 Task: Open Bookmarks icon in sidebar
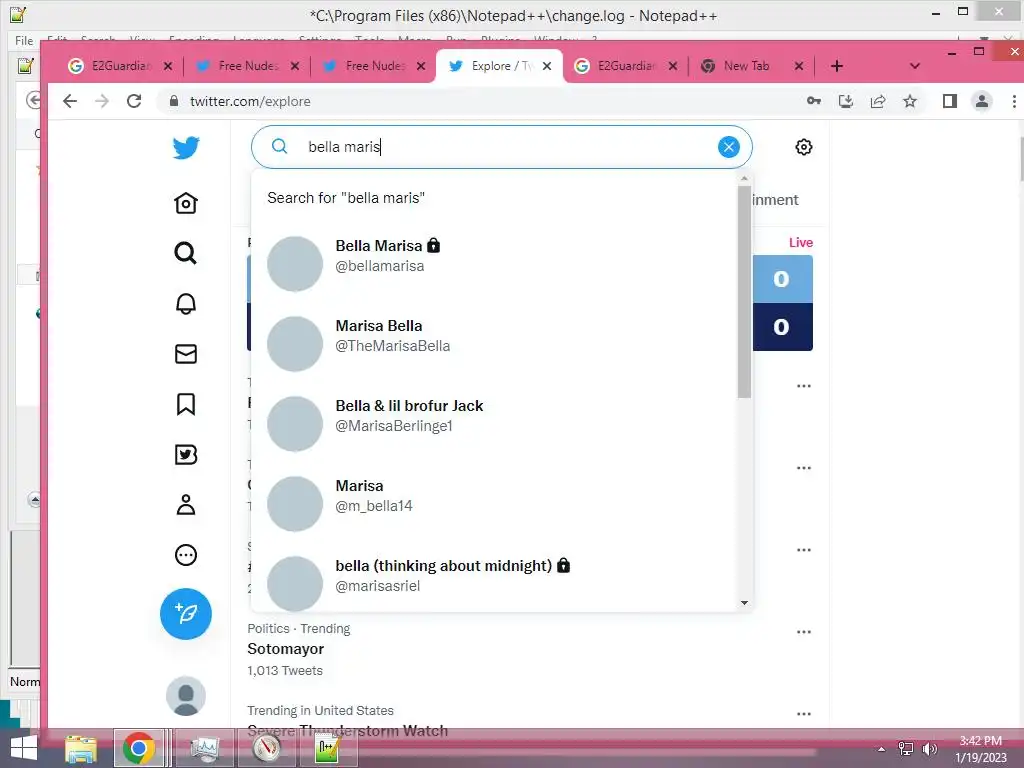pos(186,404)
